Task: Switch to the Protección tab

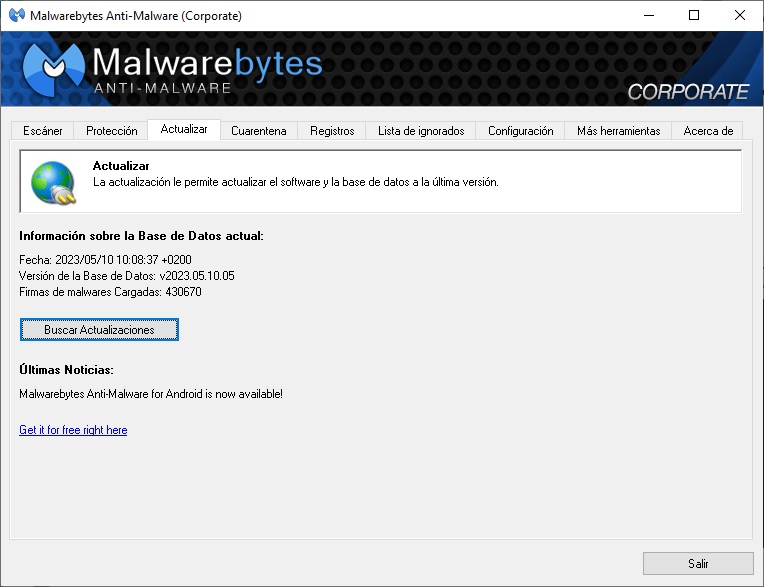Action: 112,131
